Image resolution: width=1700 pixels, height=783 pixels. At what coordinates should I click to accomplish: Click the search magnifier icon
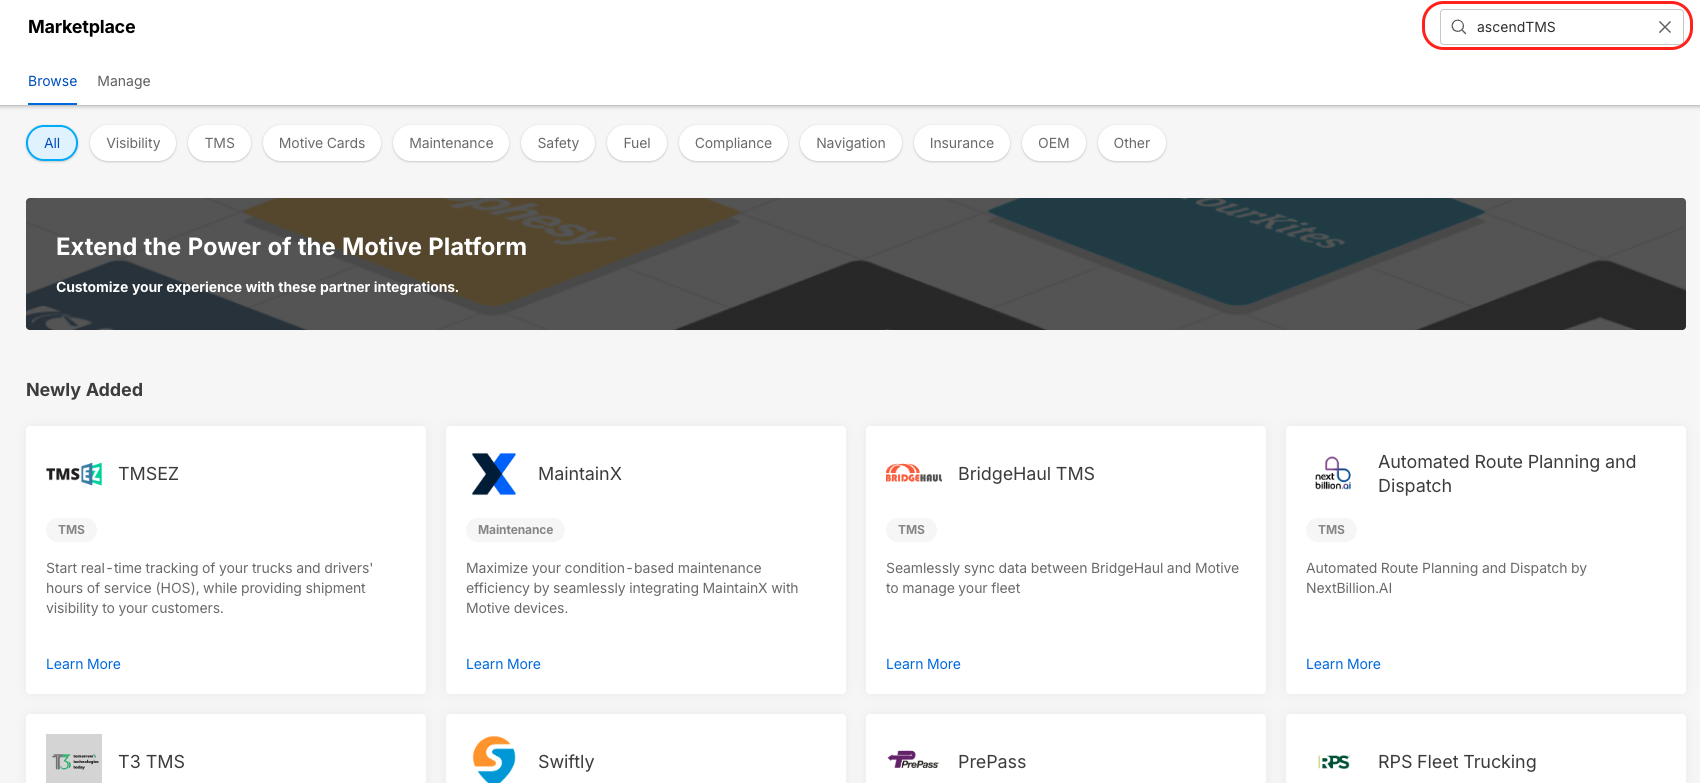tap(1459, 27)
